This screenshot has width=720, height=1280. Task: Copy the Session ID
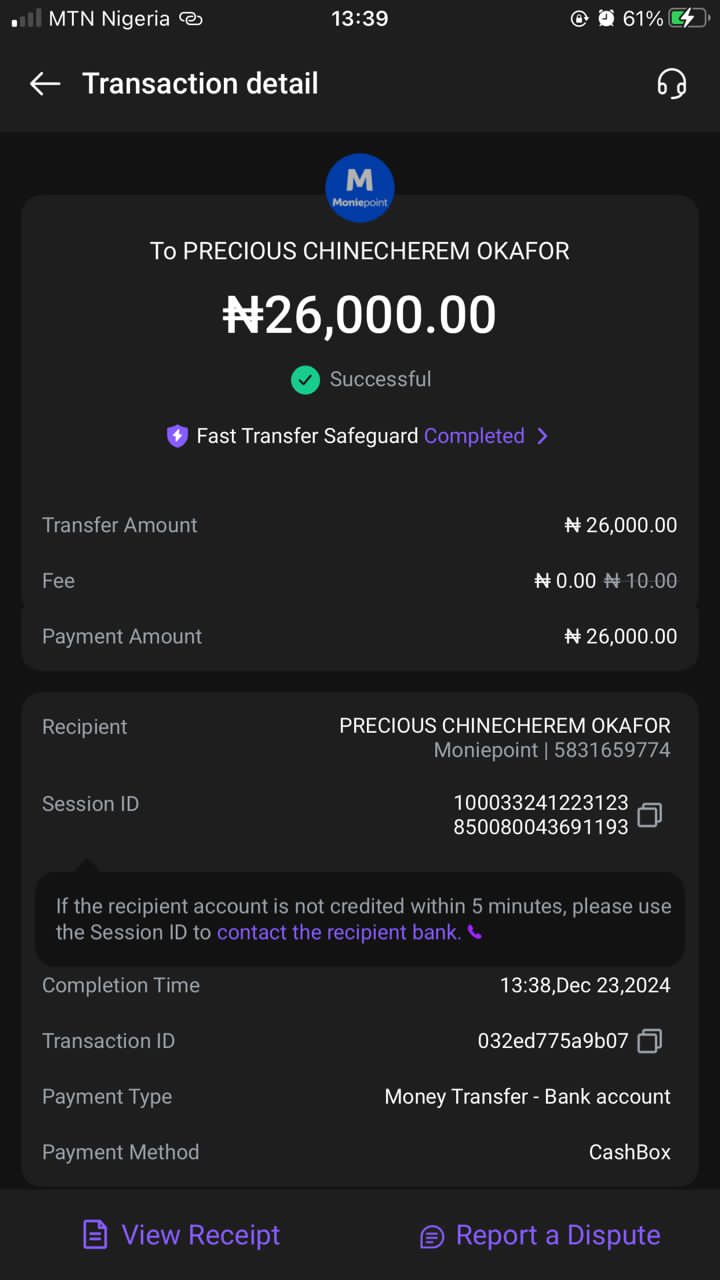(649, 815)
